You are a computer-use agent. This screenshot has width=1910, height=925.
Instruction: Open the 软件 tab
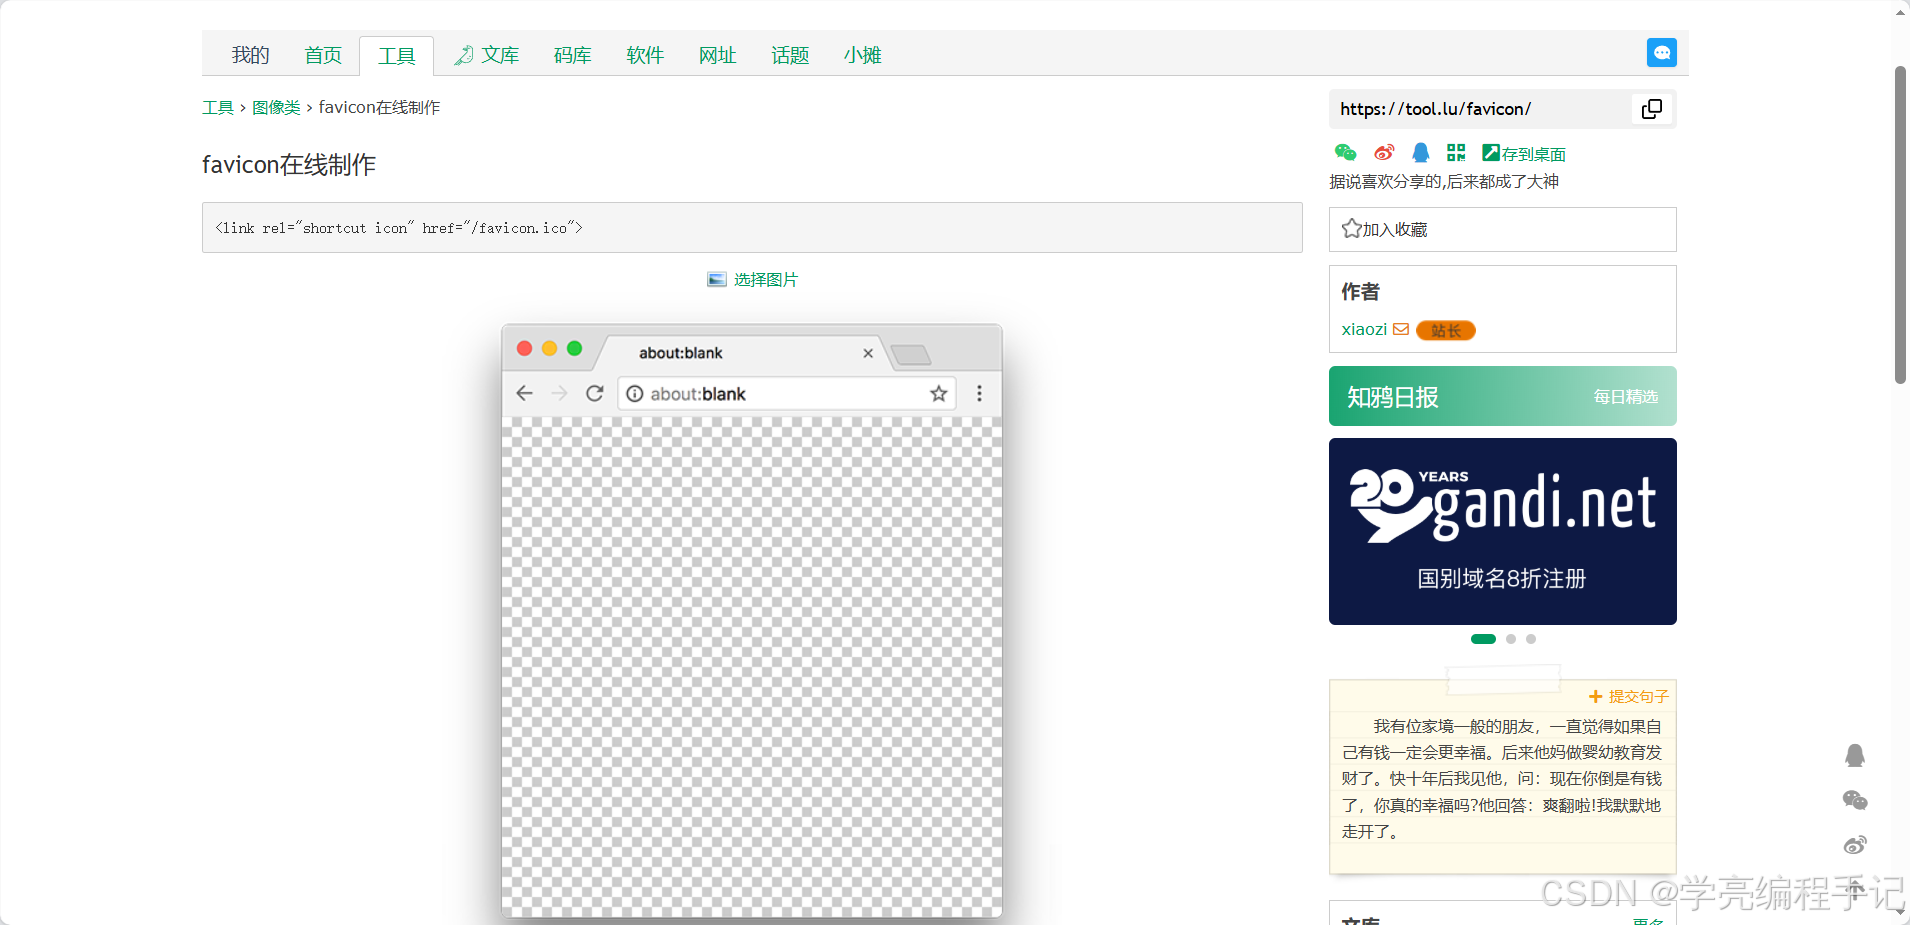pos(645,55)
